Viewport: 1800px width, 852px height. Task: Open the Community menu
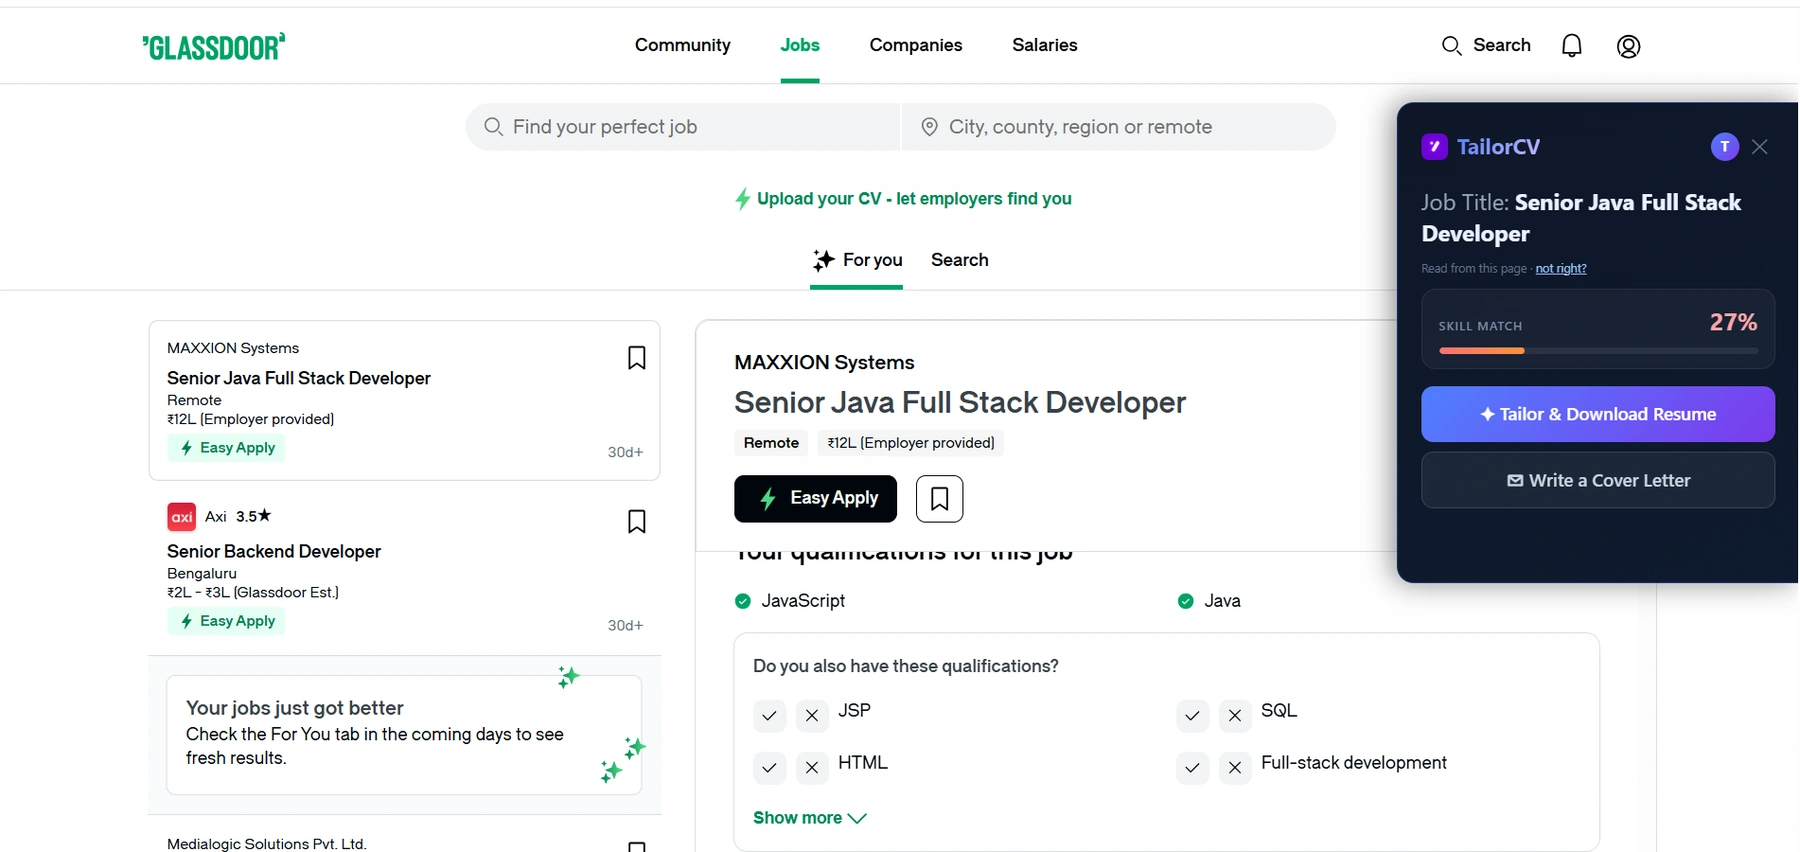(x=683, y=45)
